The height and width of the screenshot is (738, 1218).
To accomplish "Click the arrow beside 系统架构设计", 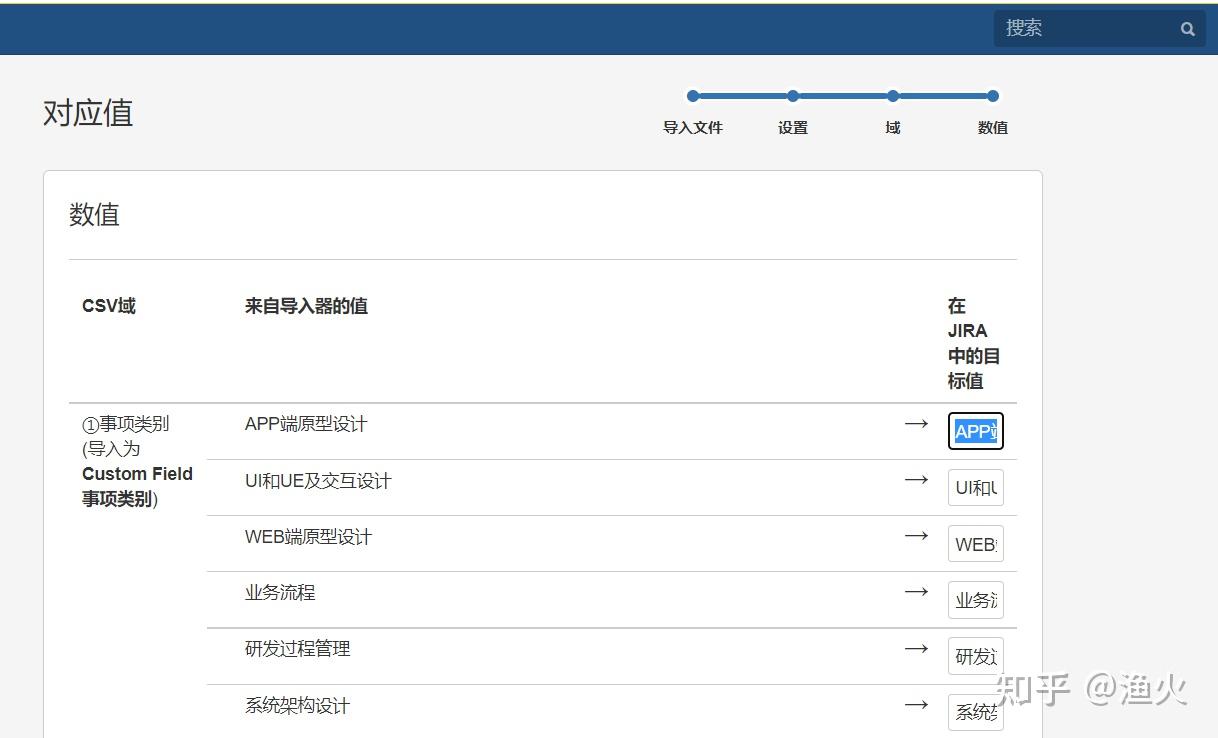I will coord(916,705).
